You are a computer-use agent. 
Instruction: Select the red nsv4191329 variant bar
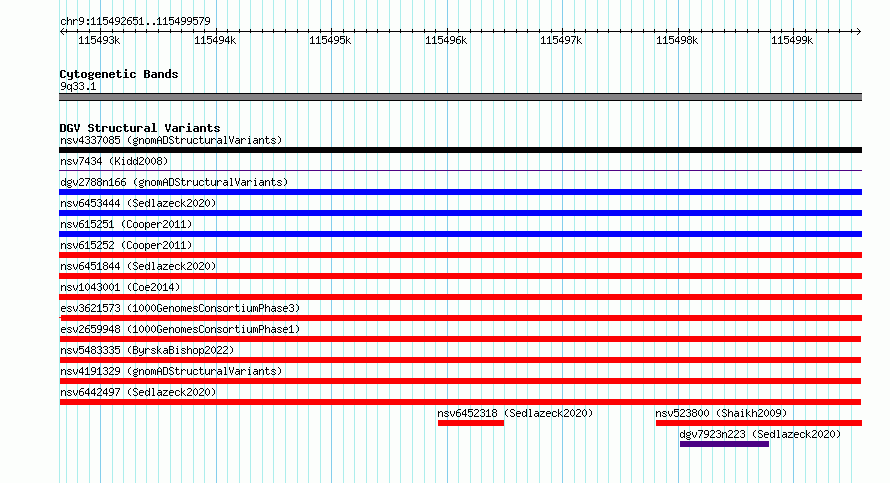tap(460, 381)
